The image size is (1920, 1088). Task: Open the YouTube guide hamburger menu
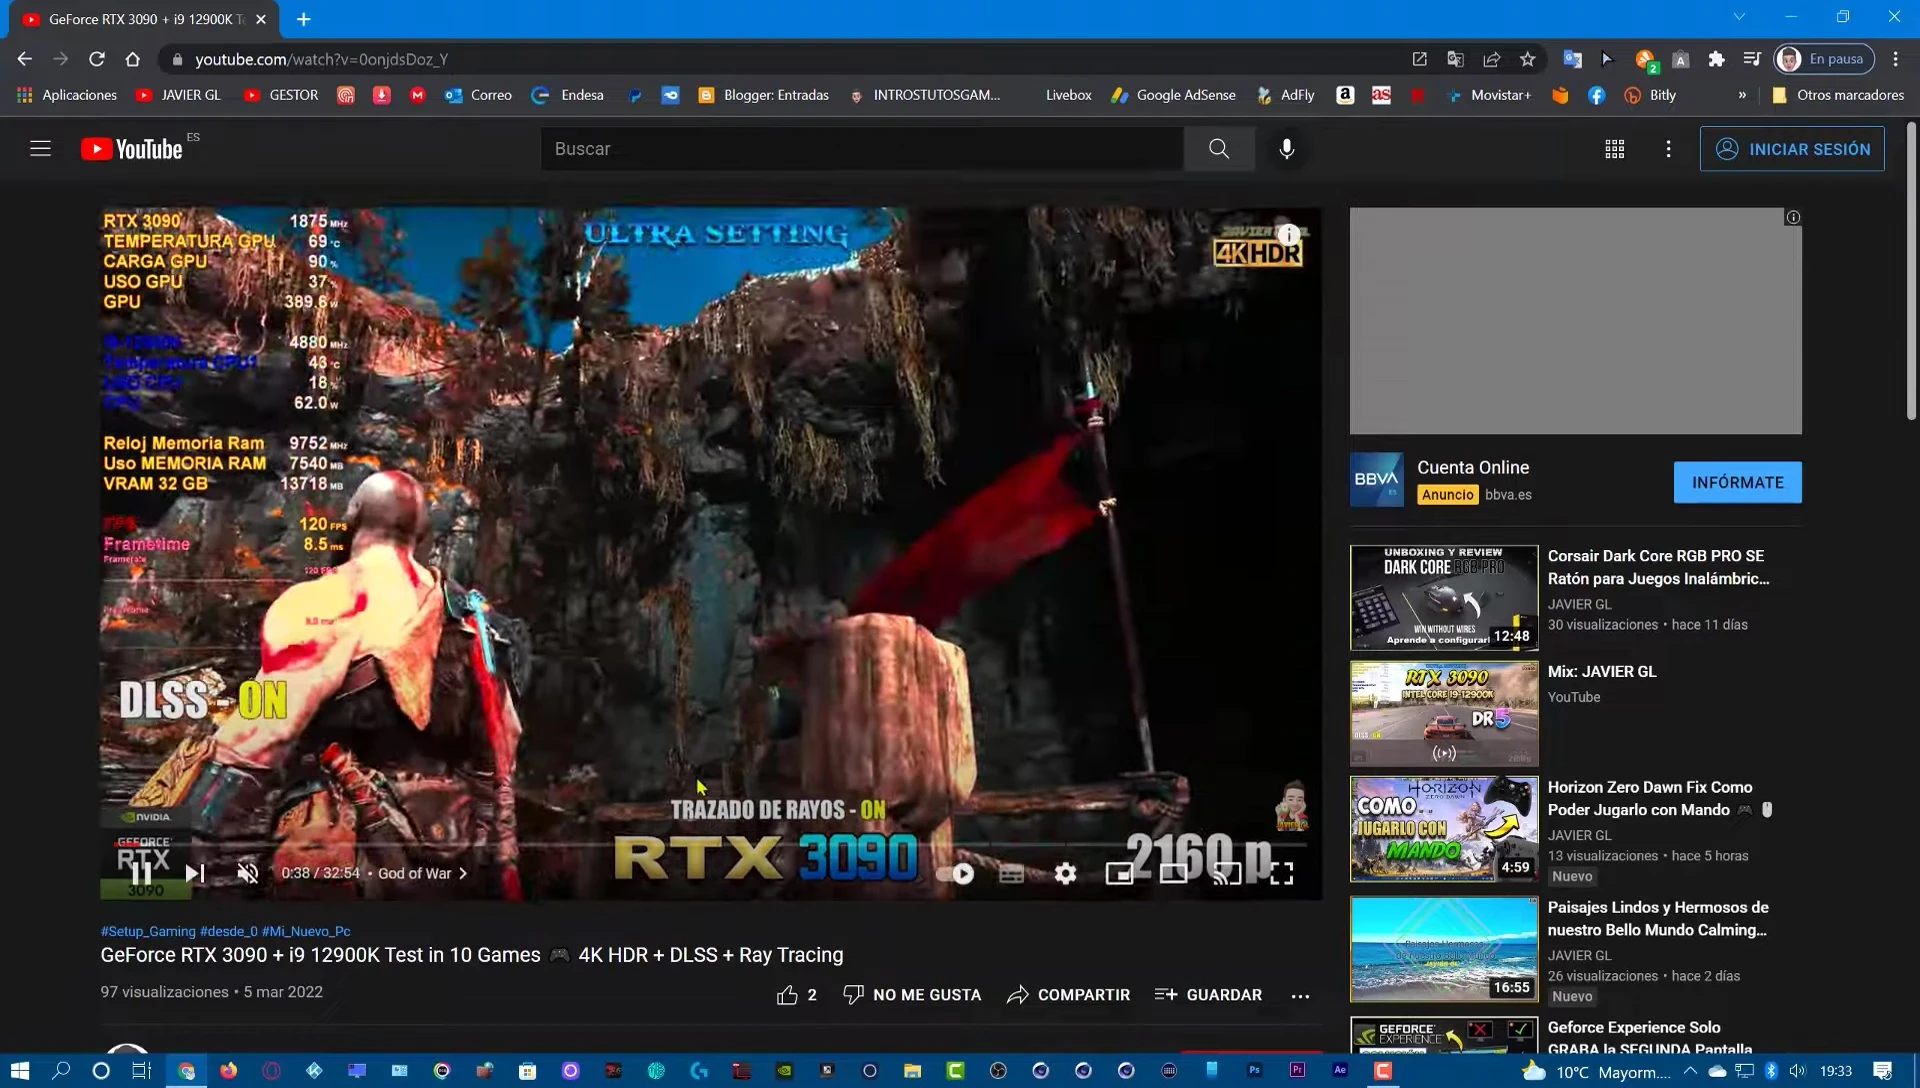(x=40, y=149)
